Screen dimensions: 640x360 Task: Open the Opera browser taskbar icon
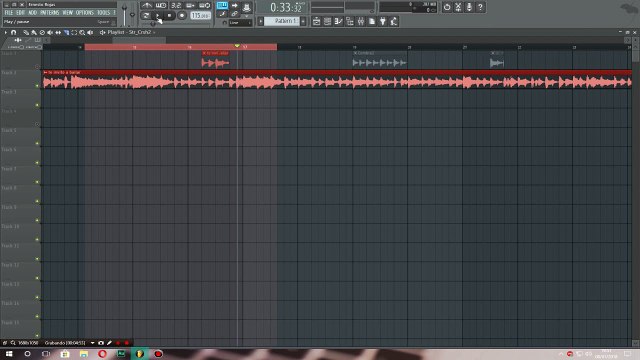102,354
